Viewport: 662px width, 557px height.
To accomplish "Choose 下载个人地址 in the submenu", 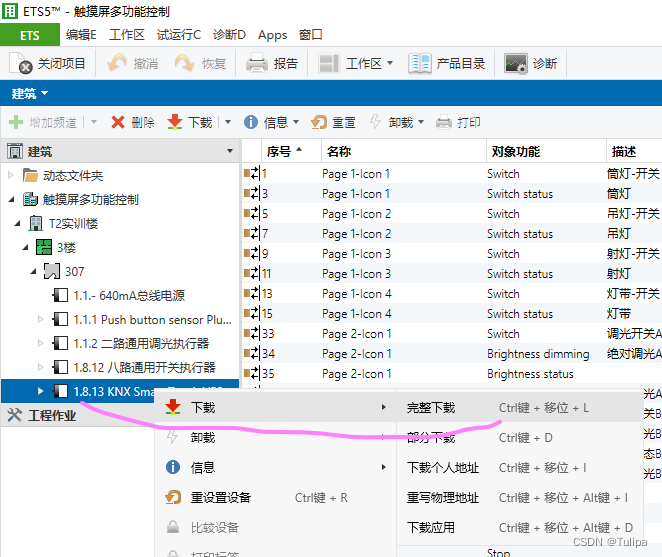I will point(520,467).
